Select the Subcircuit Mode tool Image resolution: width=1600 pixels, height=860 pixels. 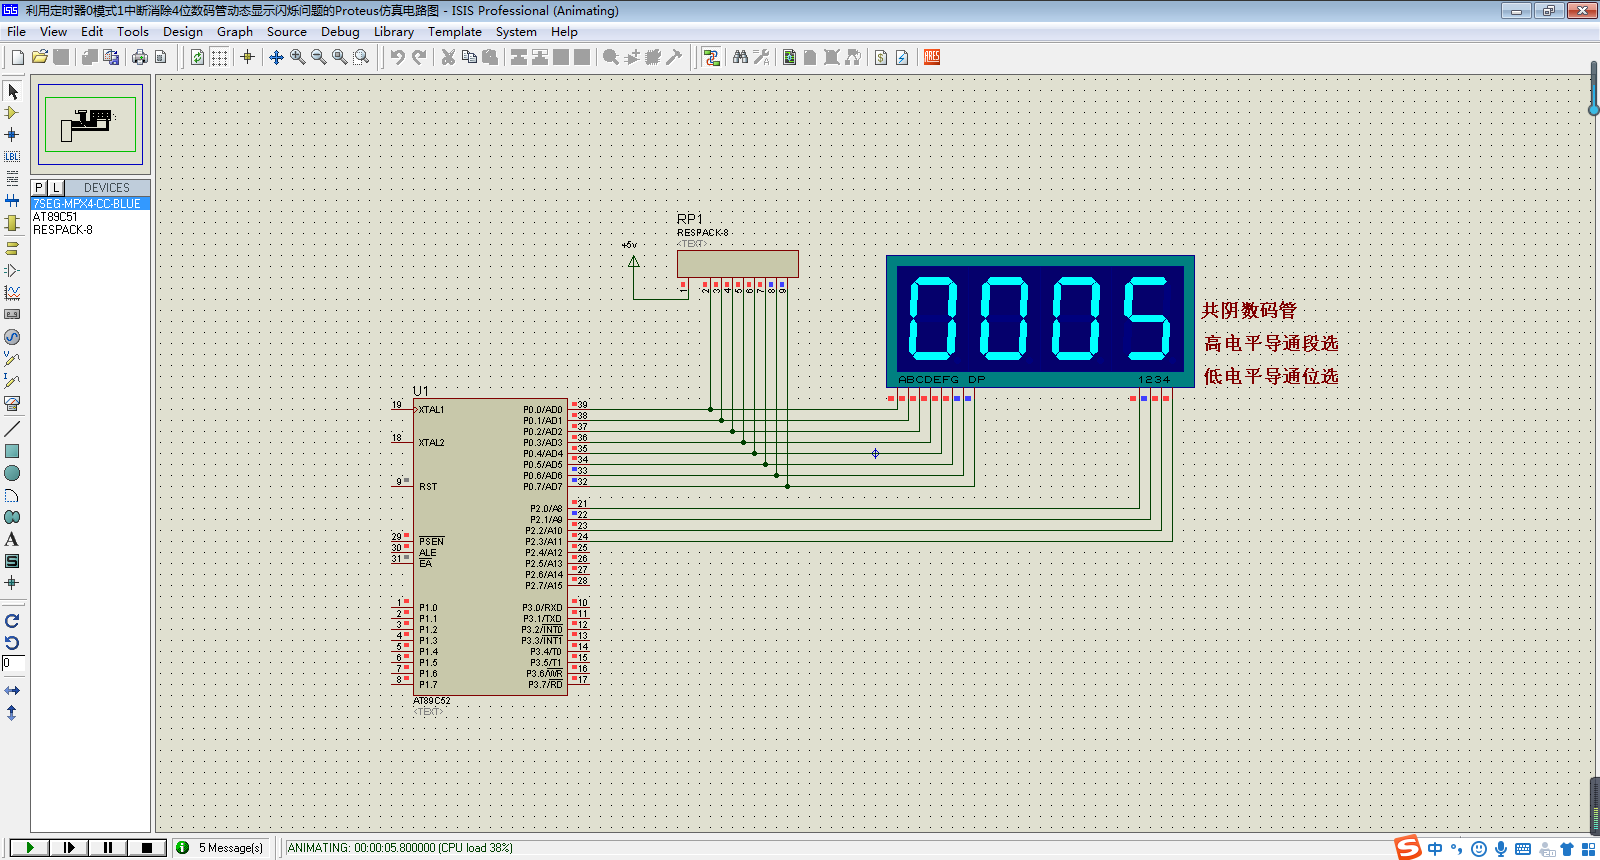[x=12, y=223]
